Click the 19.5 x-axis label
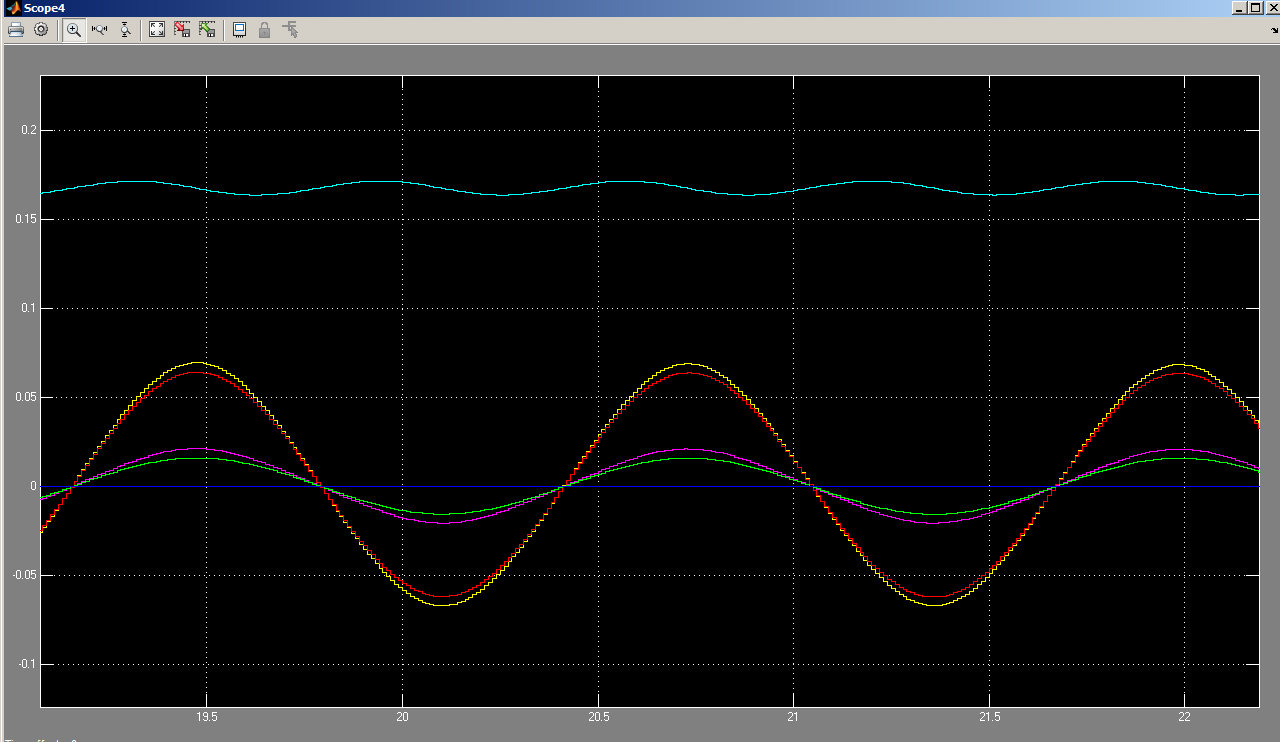The width and height of the screenshot is (1280, 742). (207, 717)
